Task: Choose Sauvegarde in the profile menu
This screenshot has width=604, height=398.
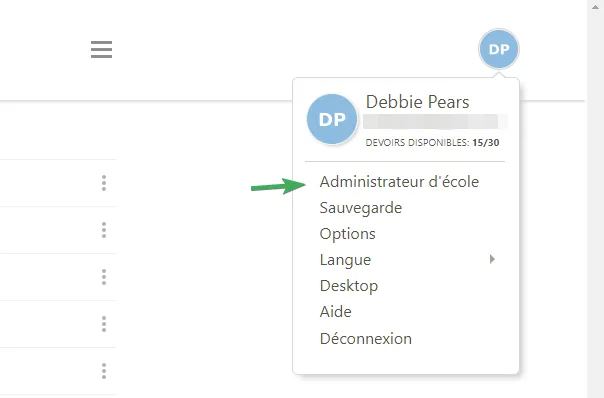Action: coord(361,208)
